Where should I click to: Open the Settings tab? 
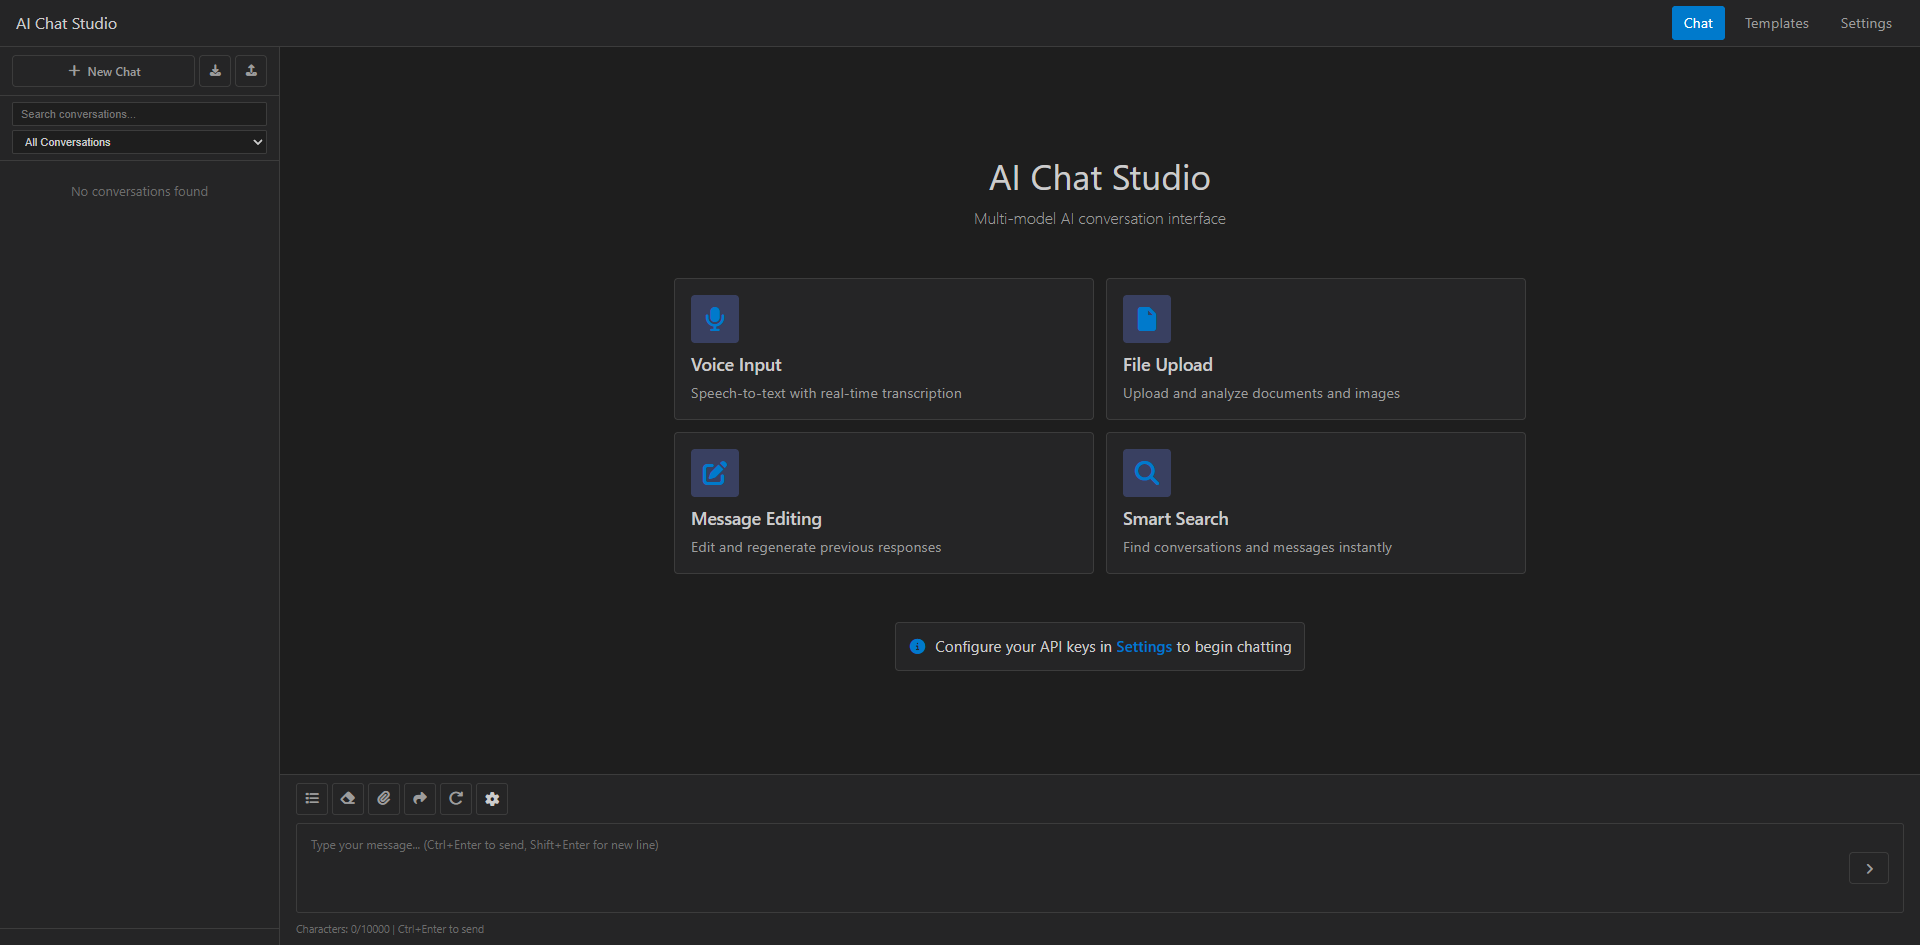1866,22
